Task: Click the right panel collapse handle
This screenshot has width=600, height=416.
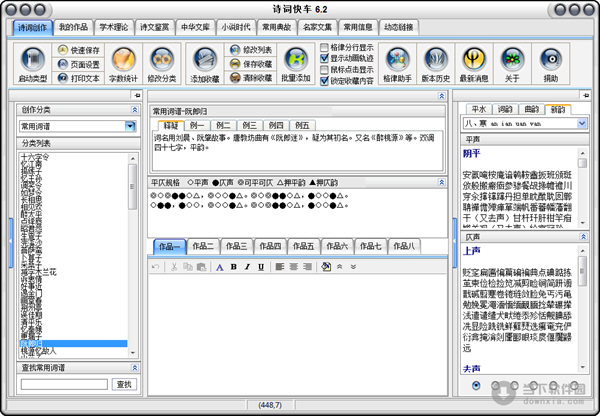Action: 454,242
